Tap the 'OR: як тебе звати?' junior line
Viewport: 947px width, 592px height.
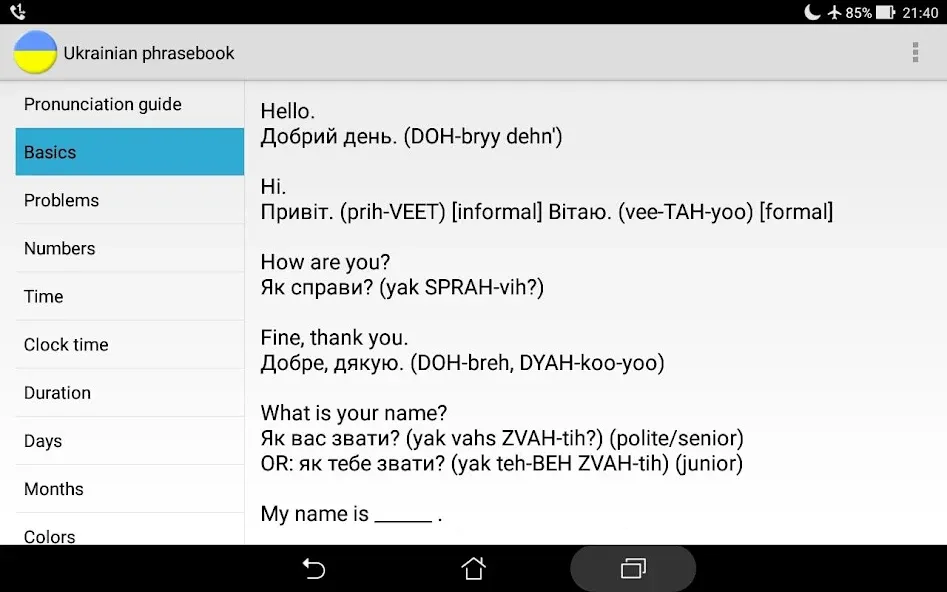[502, 464]
